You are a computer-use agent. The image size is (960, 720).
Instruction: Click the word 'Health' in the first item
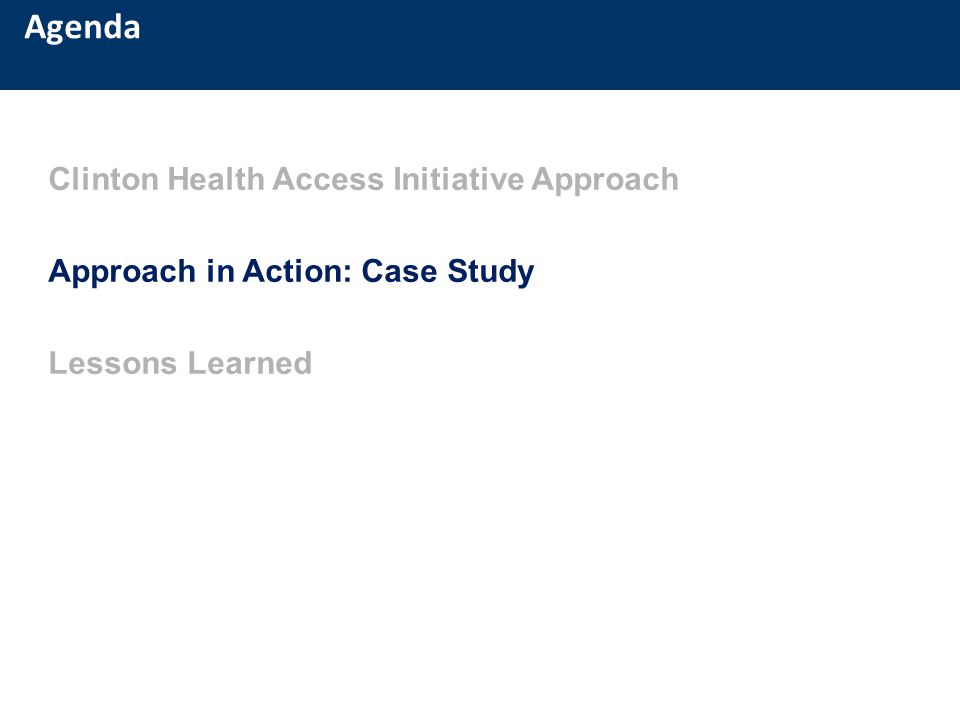coord(216,179)
